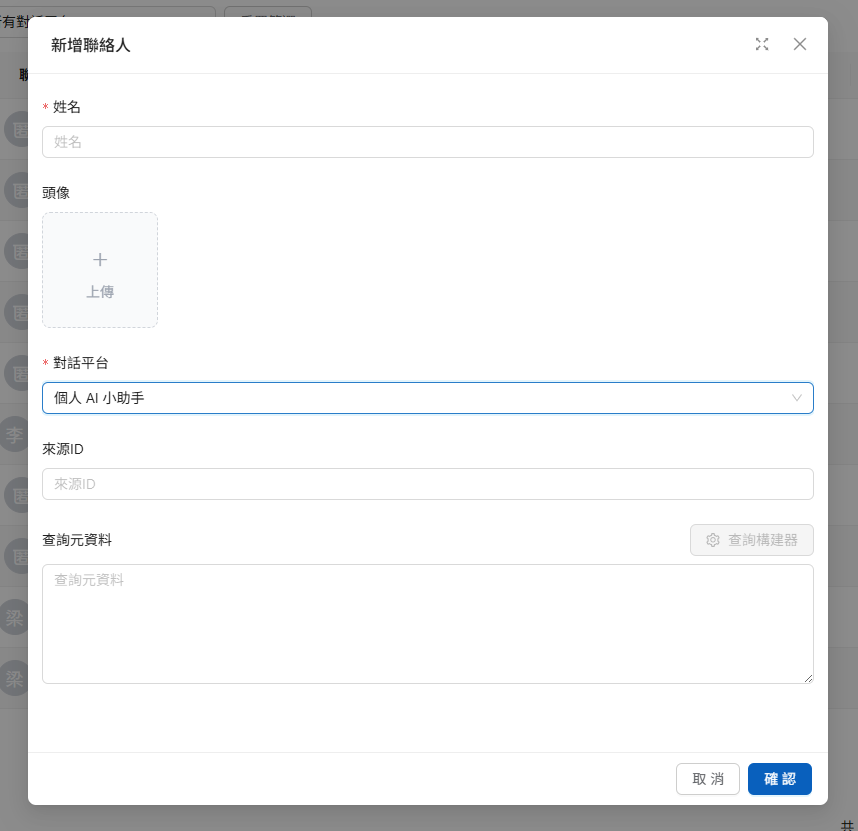The height and width of the screenshot is (831, 858).
Task: Click the chevron arrow of 對話平台 dropdown
Action: (796, 398)
